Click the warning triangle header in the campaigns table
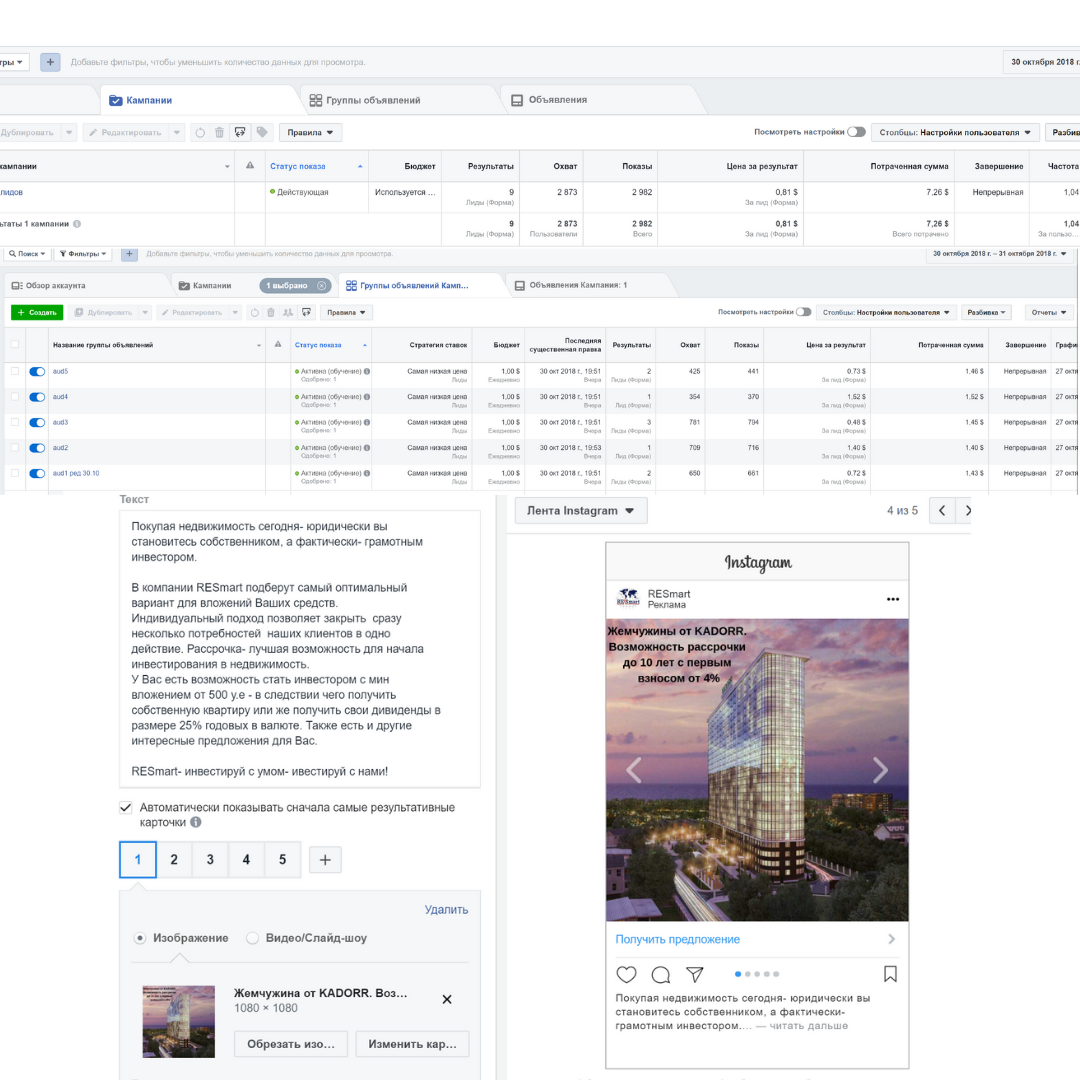The image size is (1080, 1080). coord(250,165)
